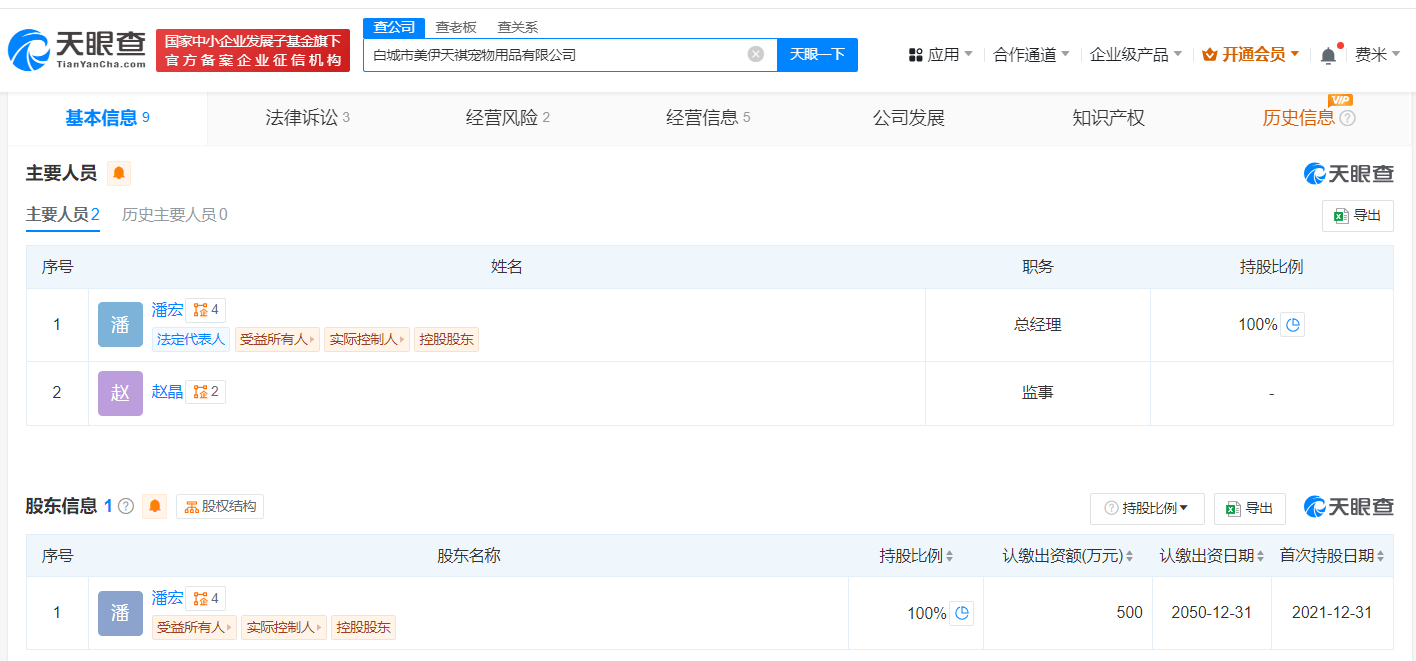The image size is (1416, 661).
Task: Open shareholder pie chart icon beside 100%
Action: [x=962, y=613]
